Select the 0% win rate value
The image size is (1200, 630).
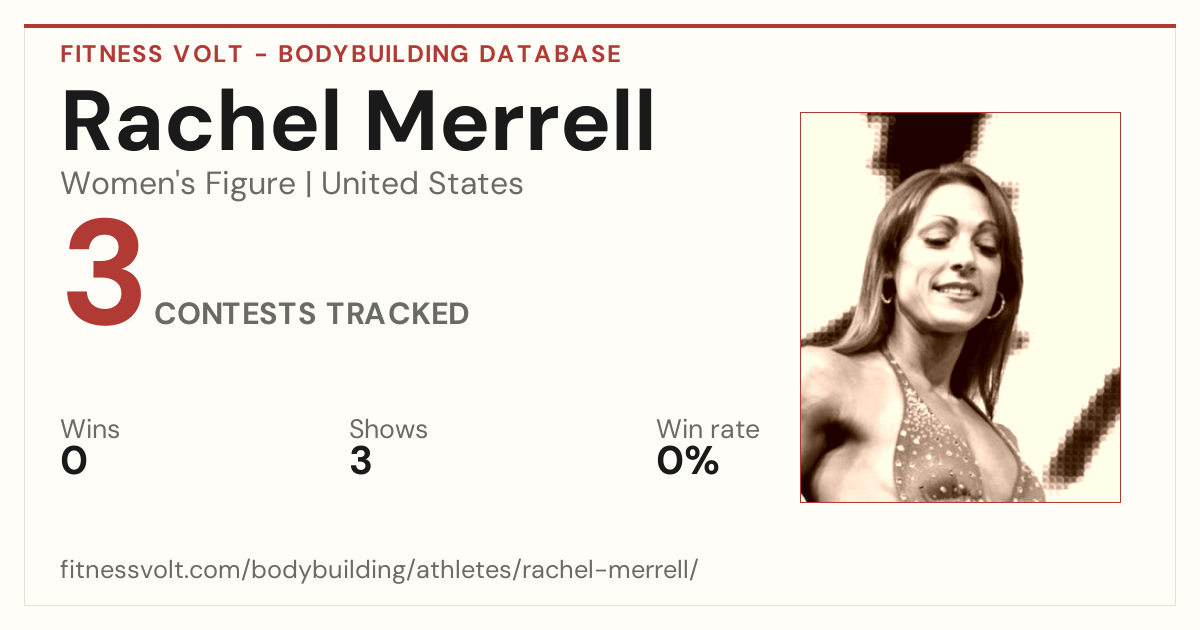click(x=688, y=461)
